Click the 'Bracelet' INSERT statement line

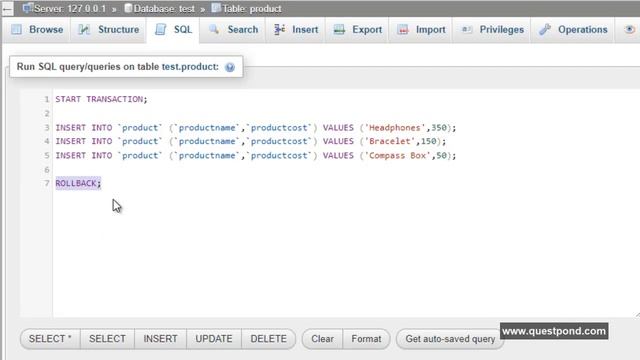pos(251,141)
